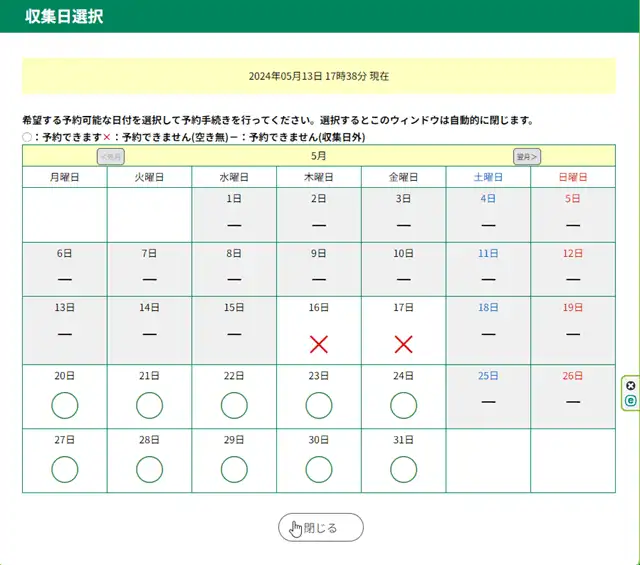Screen dimensions: 640x565
Task: Go to the next month (翌月)
Action: pos(527,157)
